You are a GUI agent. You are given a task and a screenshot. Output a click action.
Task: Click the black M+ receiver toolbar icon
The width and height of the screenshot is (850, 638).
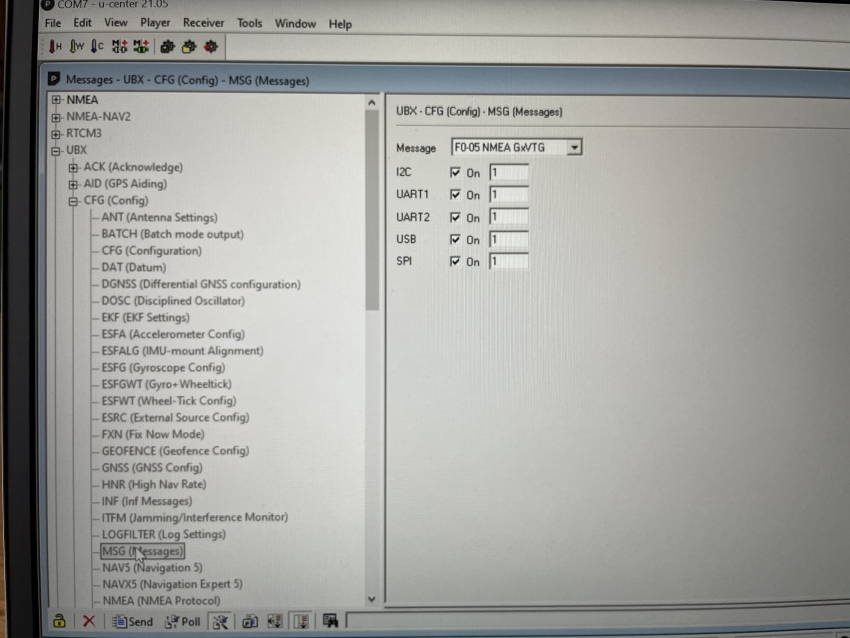coord(119,47)
